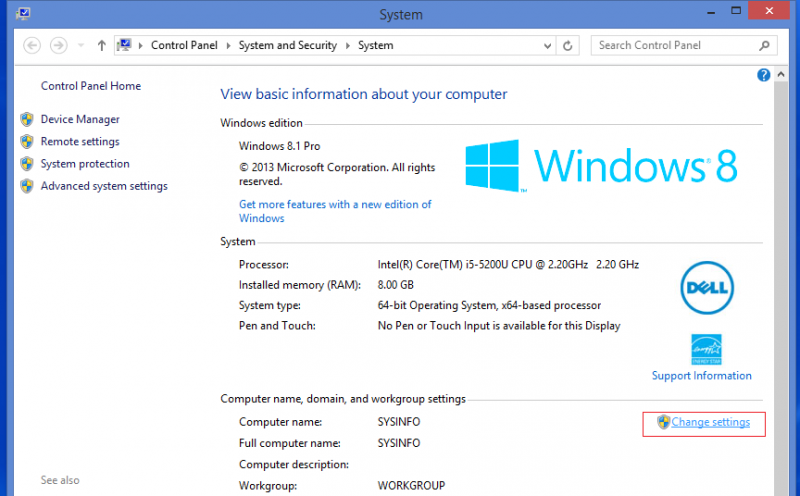Screen dimensions: 800x496
Task: Open Control Panel Home link
Action: (x=91, y=86)
